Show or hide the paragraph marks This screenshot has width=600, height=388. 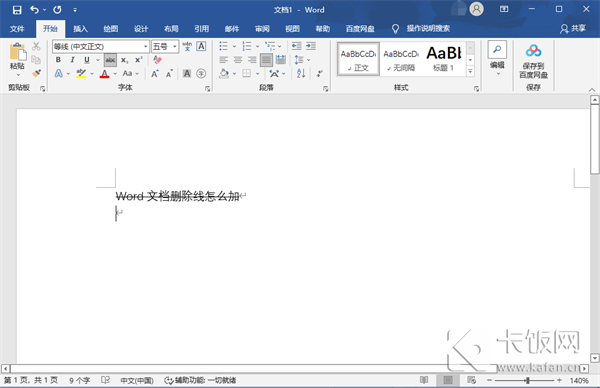[320, 73]
